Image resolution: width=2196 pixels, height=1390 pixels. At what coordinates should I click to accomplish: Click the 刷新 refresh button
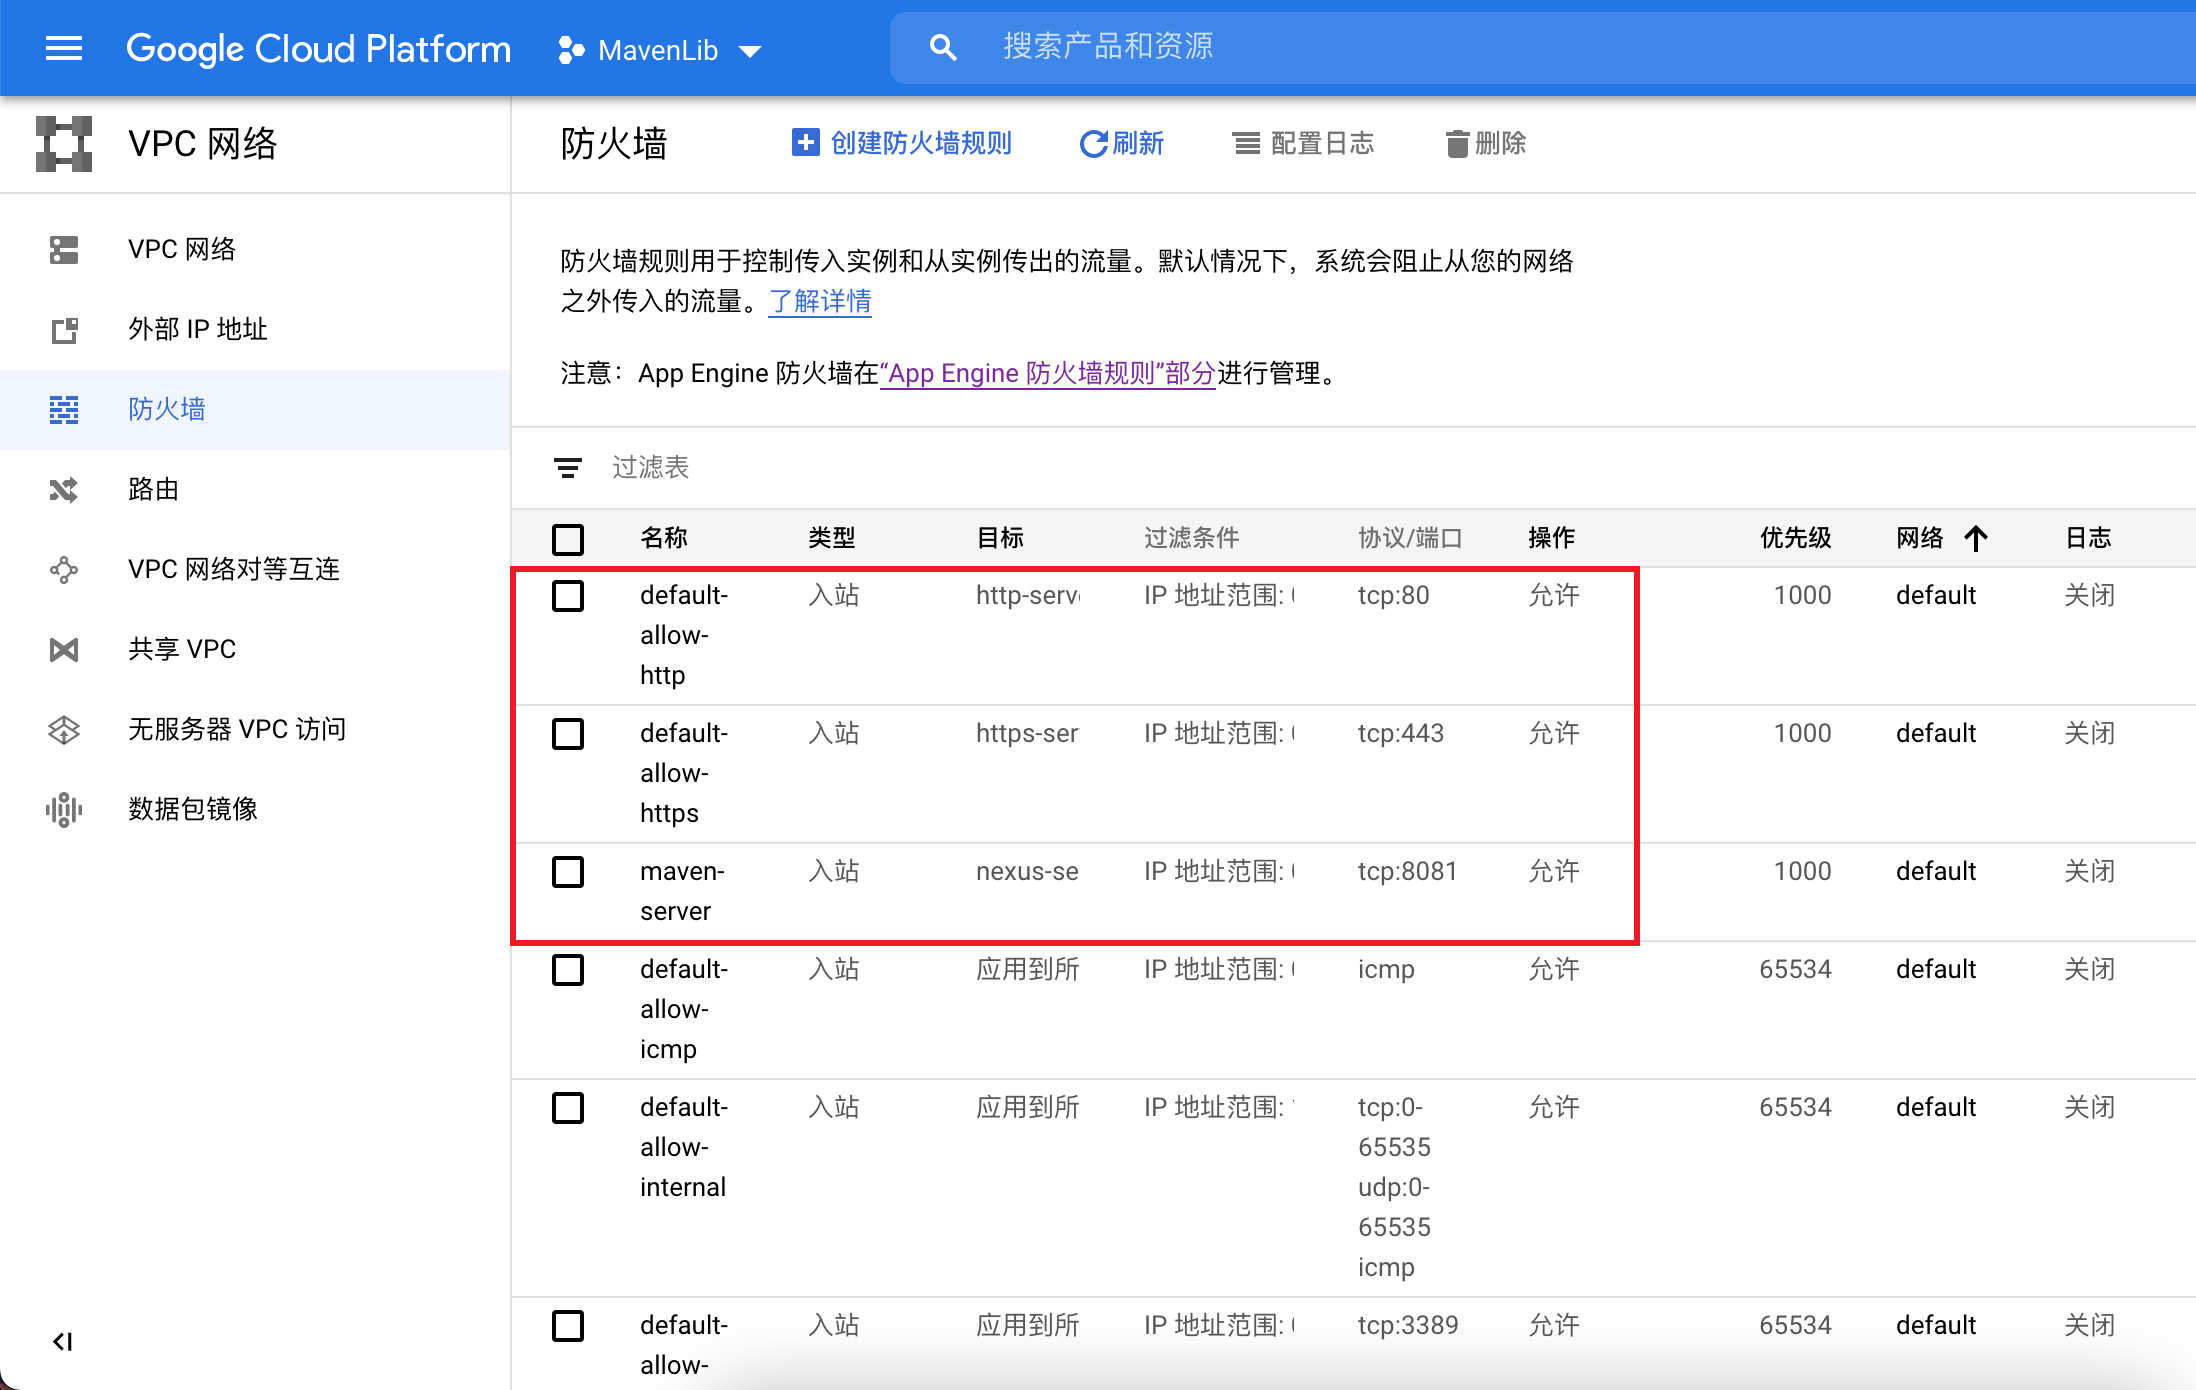click(x=1122, y=144)
